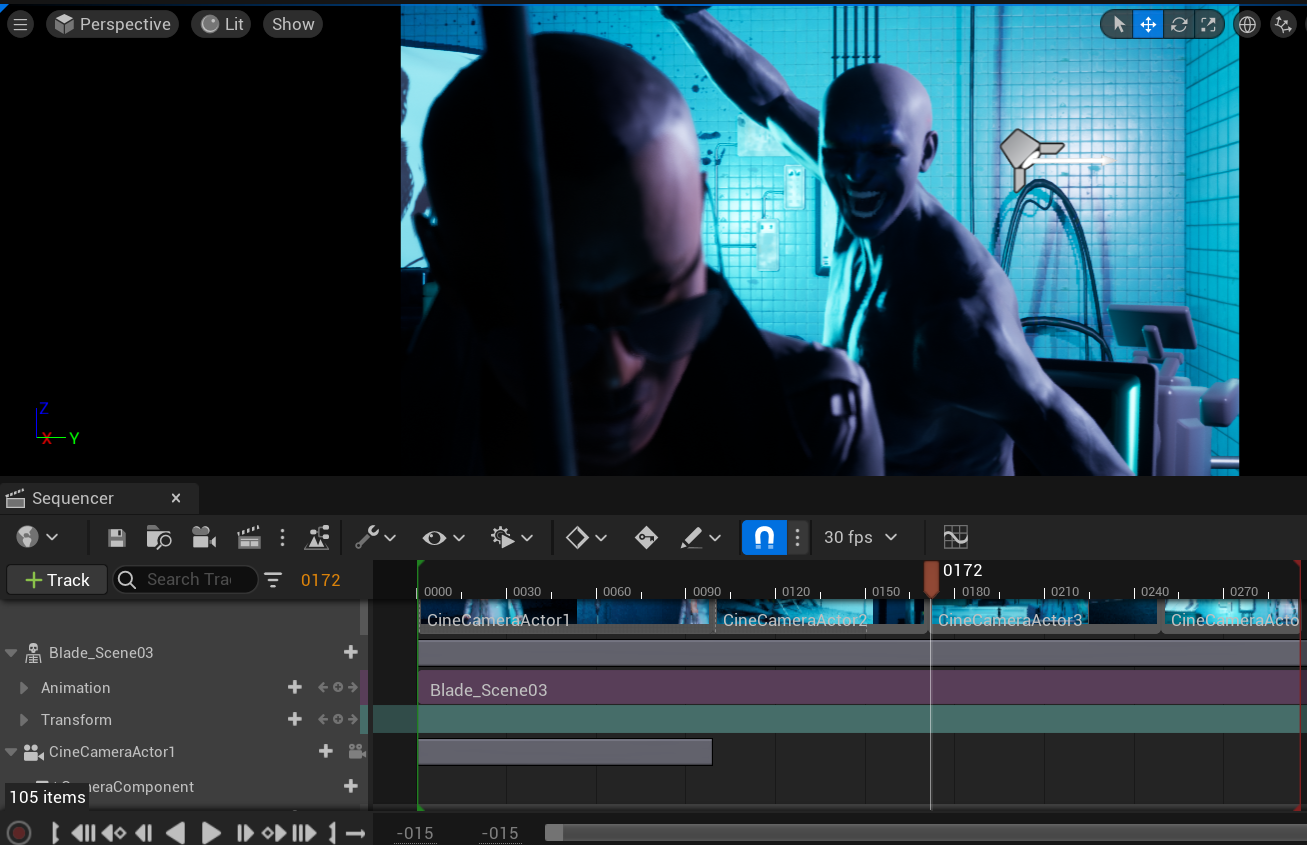The image size is (1307, 845).
Task: Click the playhead marker at 0172
Action: [931, 578]
